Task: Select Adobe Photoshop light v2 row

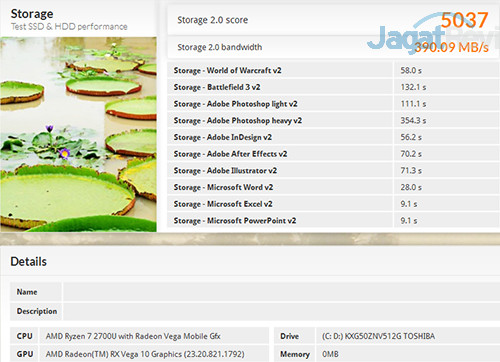Action: 333,104
